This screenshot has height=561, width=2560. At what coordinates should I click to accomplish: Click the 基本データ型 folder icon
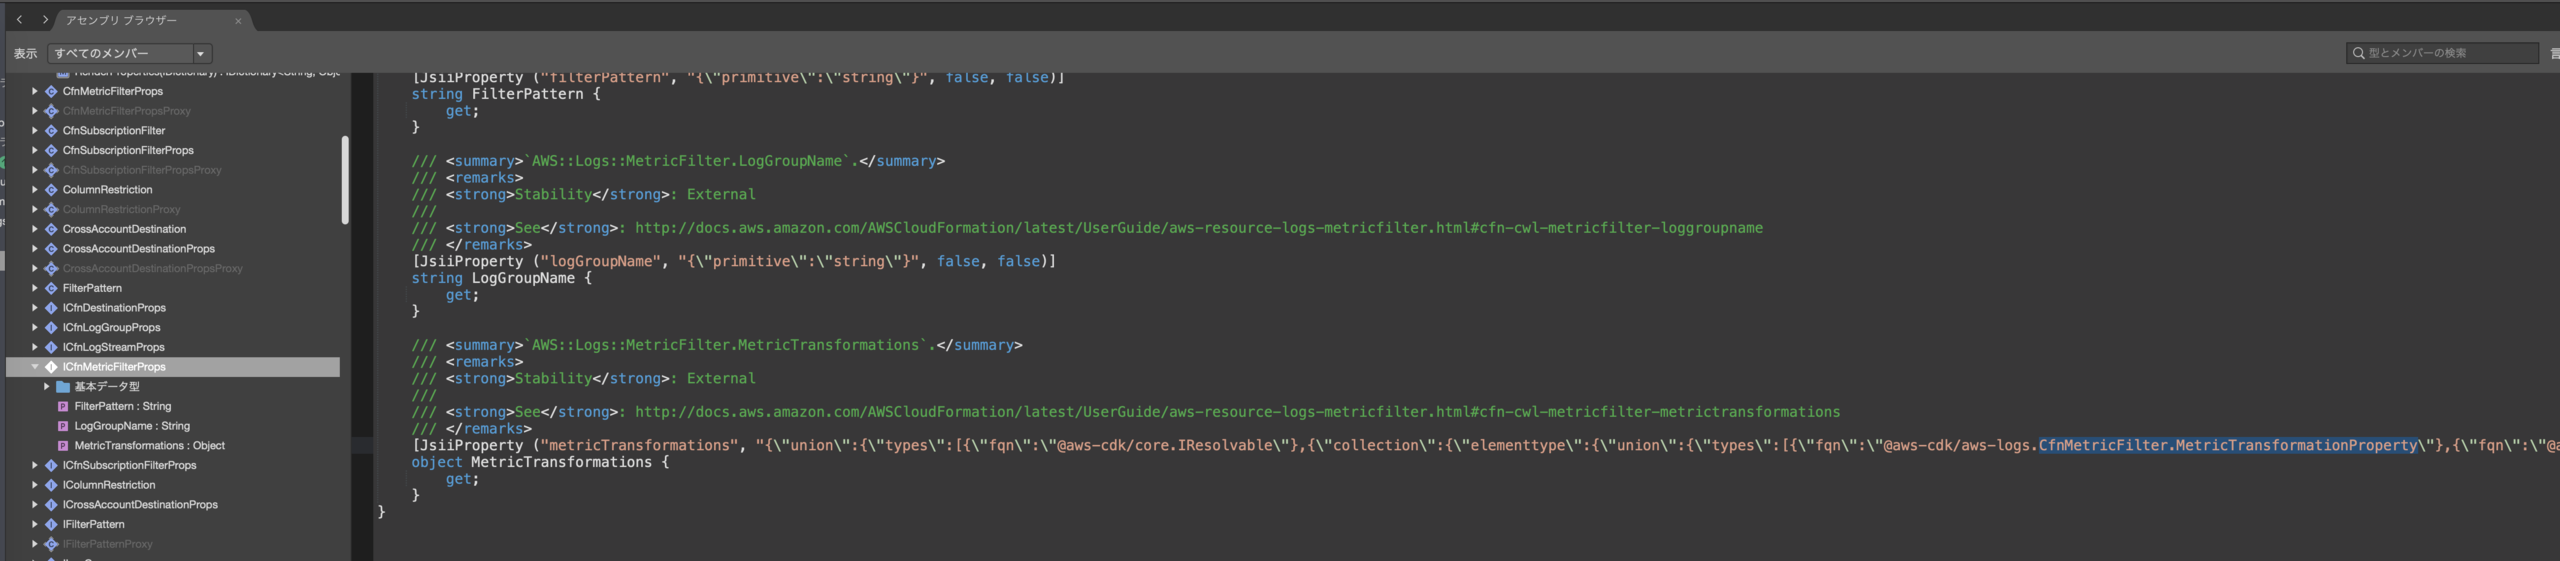click(x=63, y=387)
